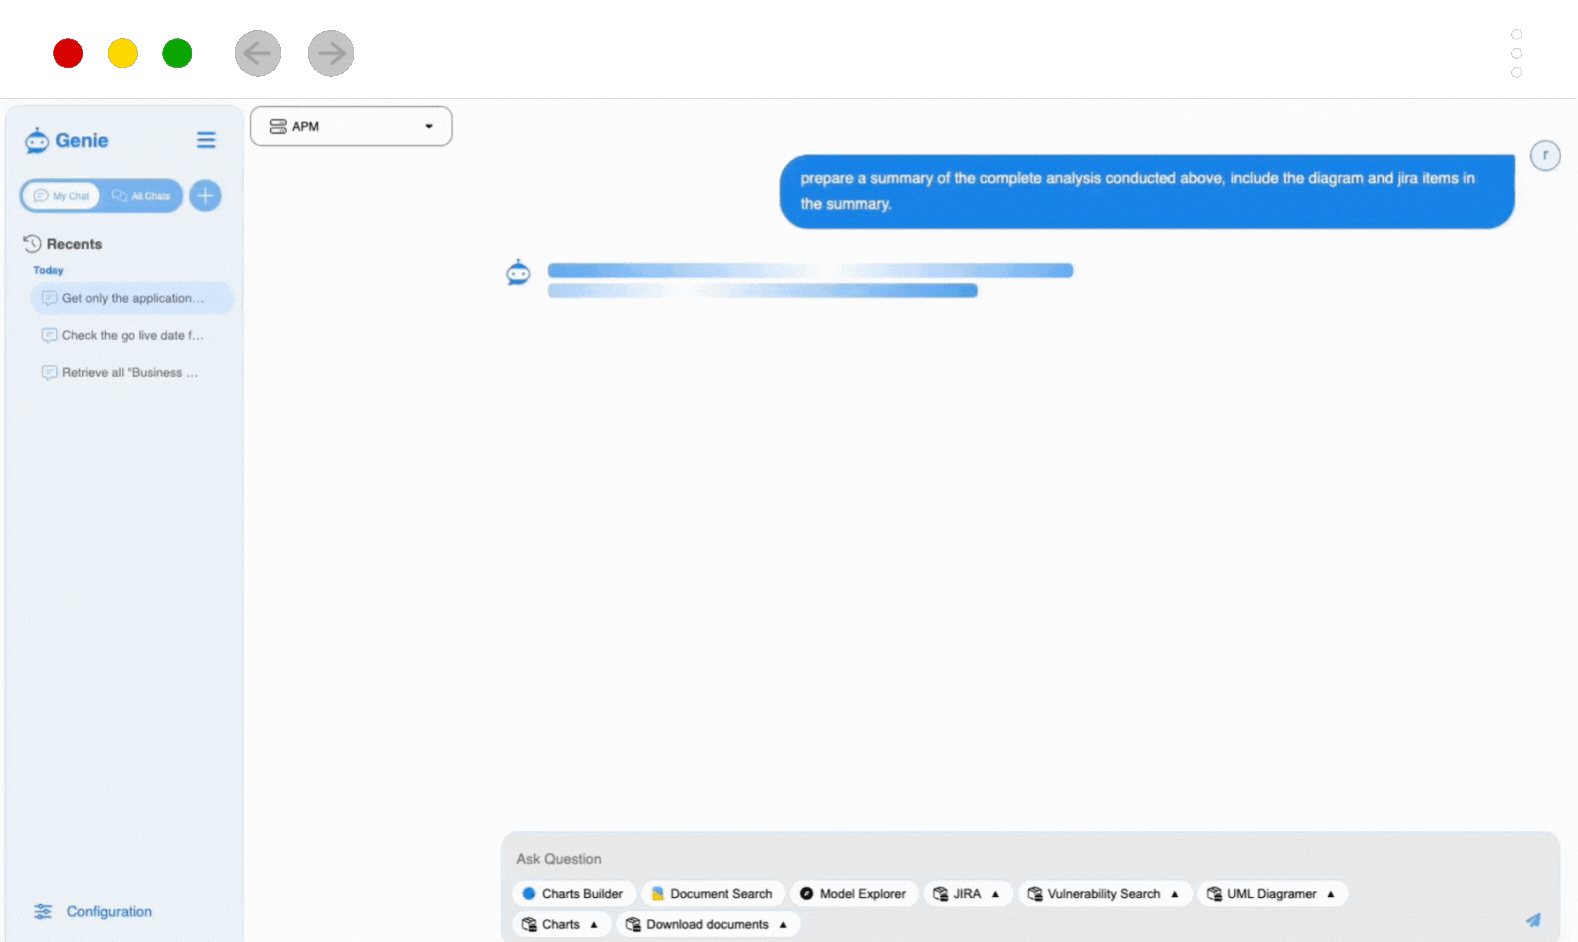Go back using the browser back arrow

tap(258, 53)
